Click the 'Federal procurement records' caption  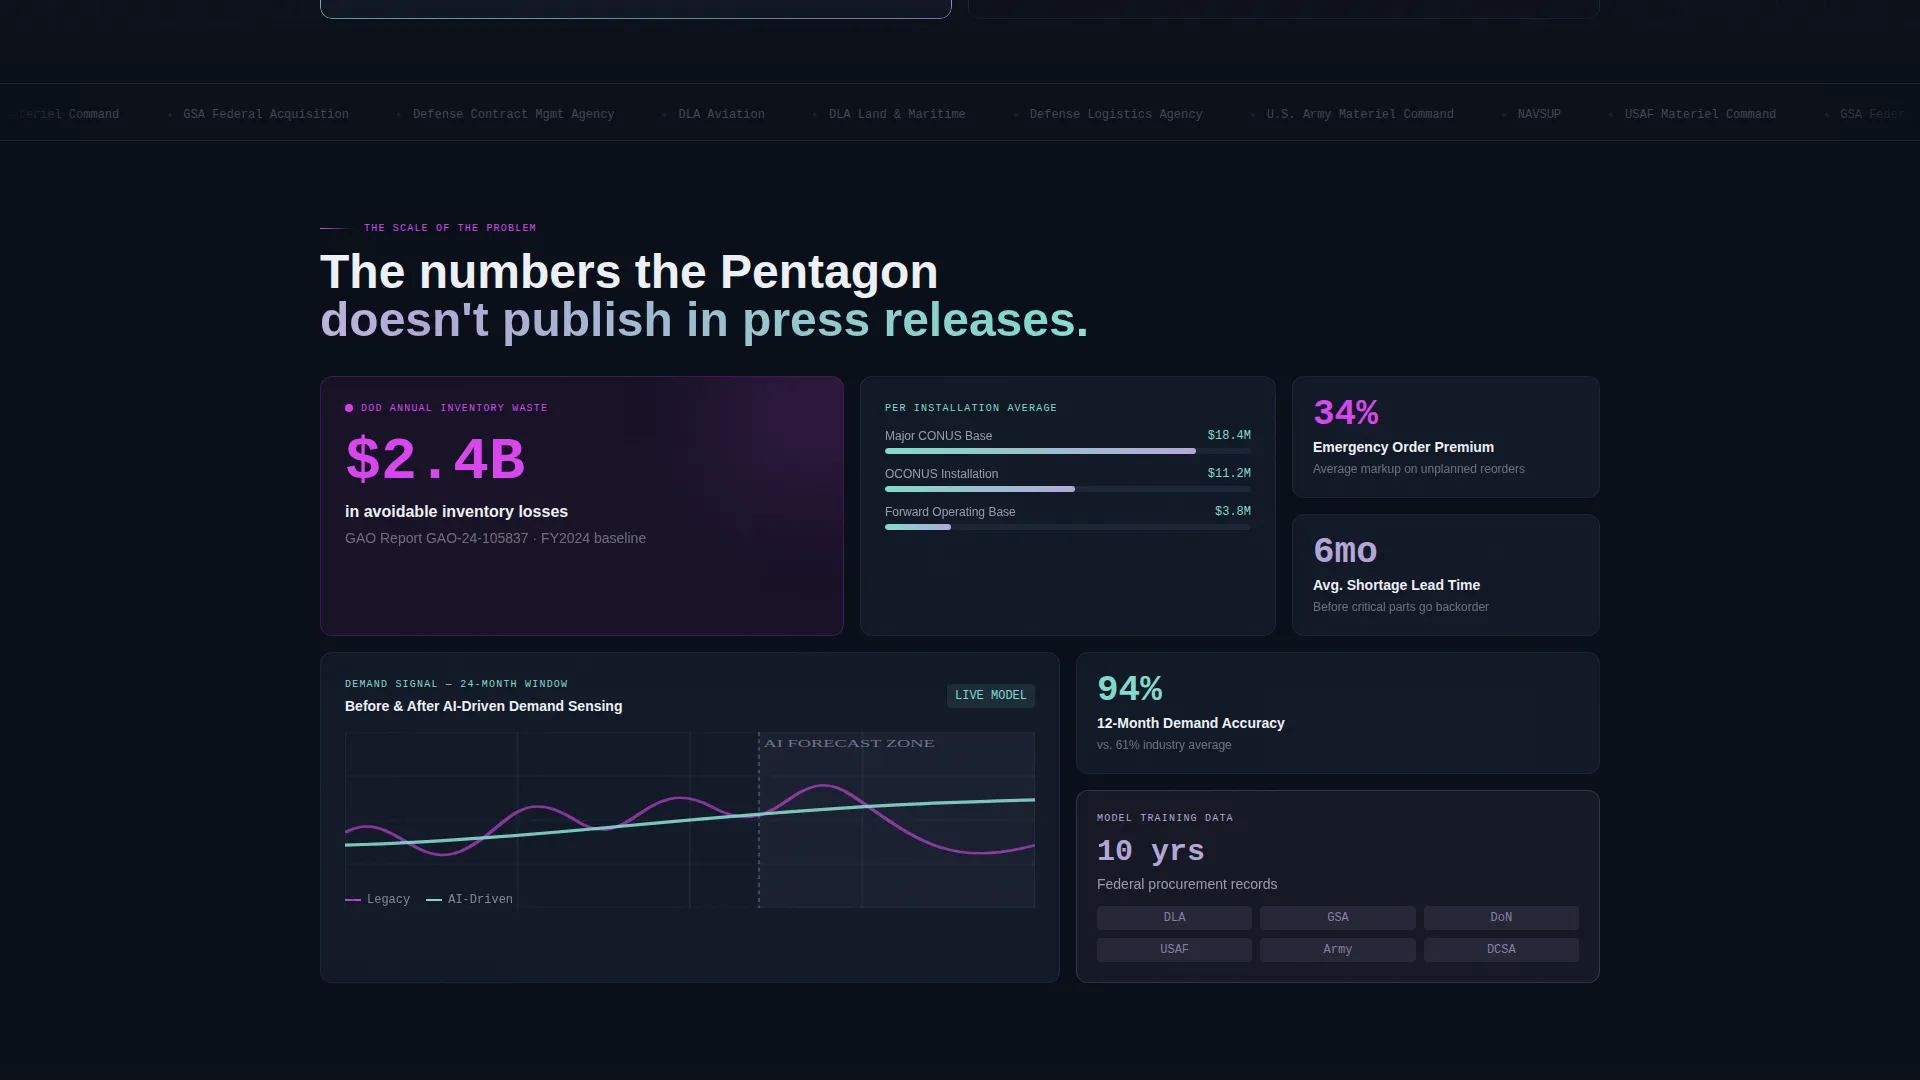(x=1187, y=884)
